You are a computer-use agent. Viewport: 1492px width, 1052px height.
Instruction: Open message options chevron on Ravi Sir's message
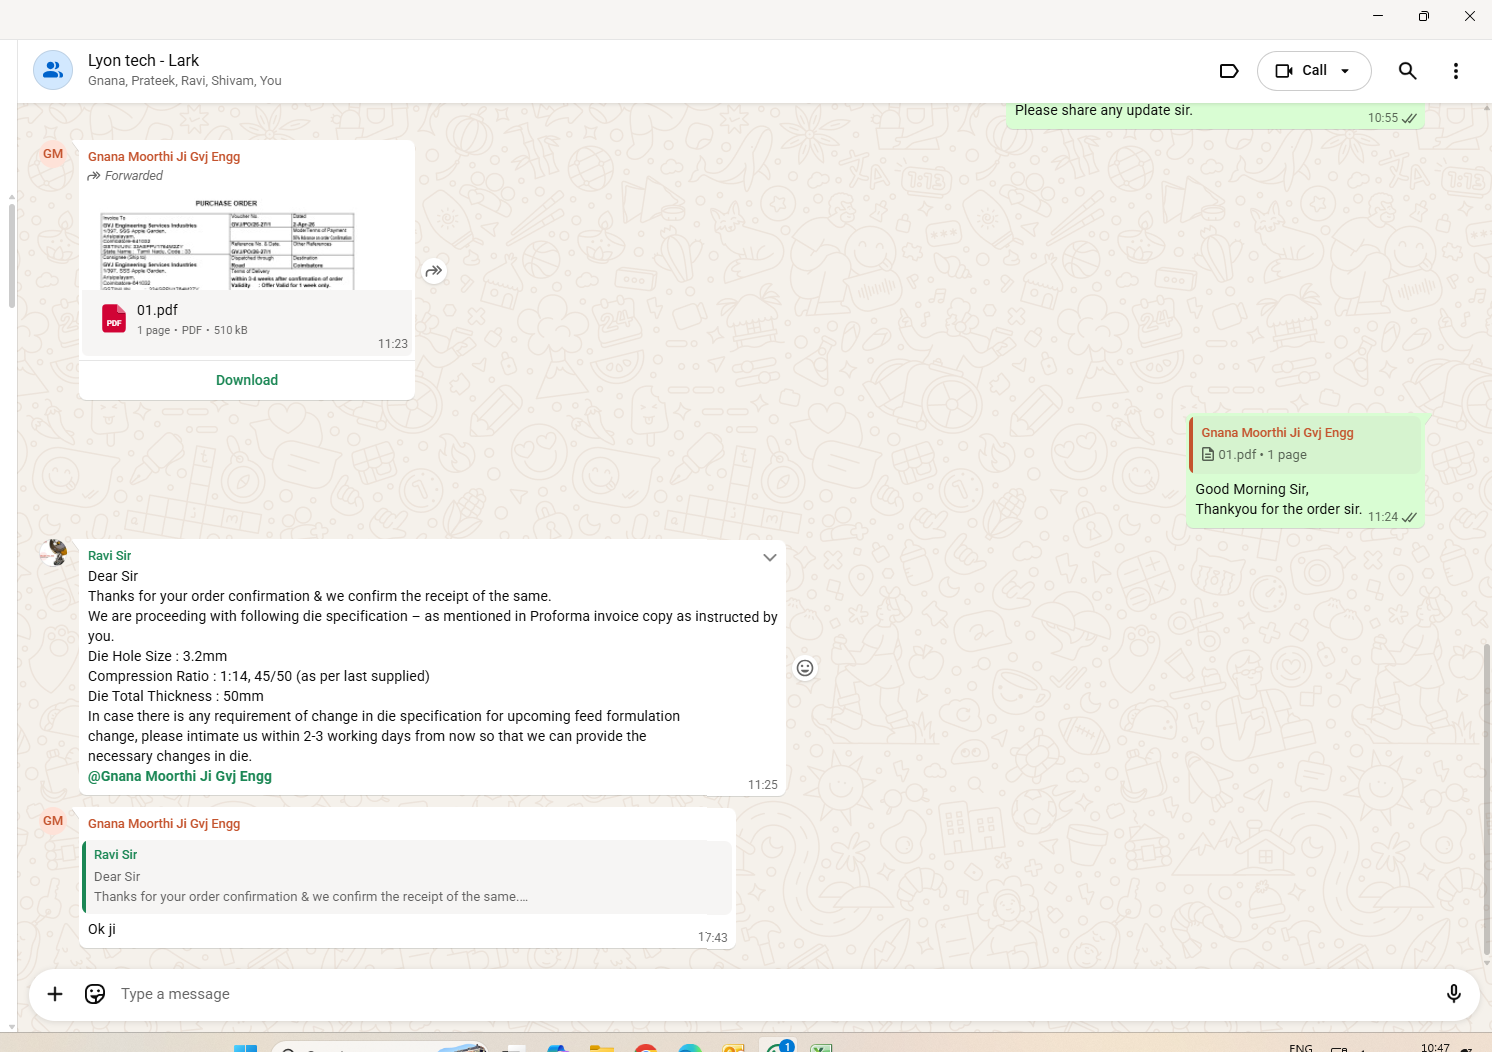point(769,557)
